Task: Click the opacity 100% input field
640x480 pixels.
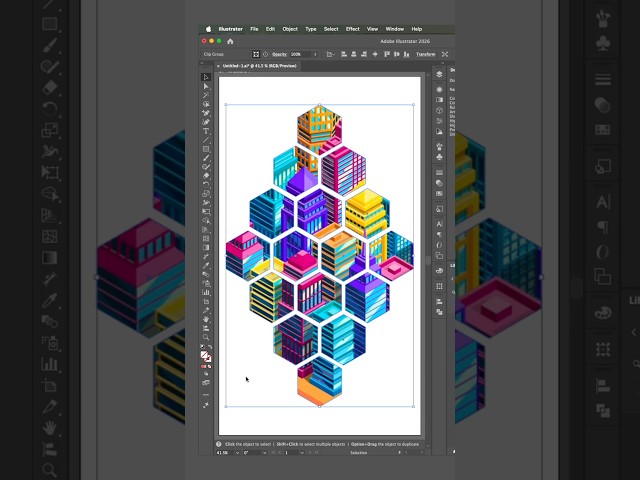Action: pos(300,54)
